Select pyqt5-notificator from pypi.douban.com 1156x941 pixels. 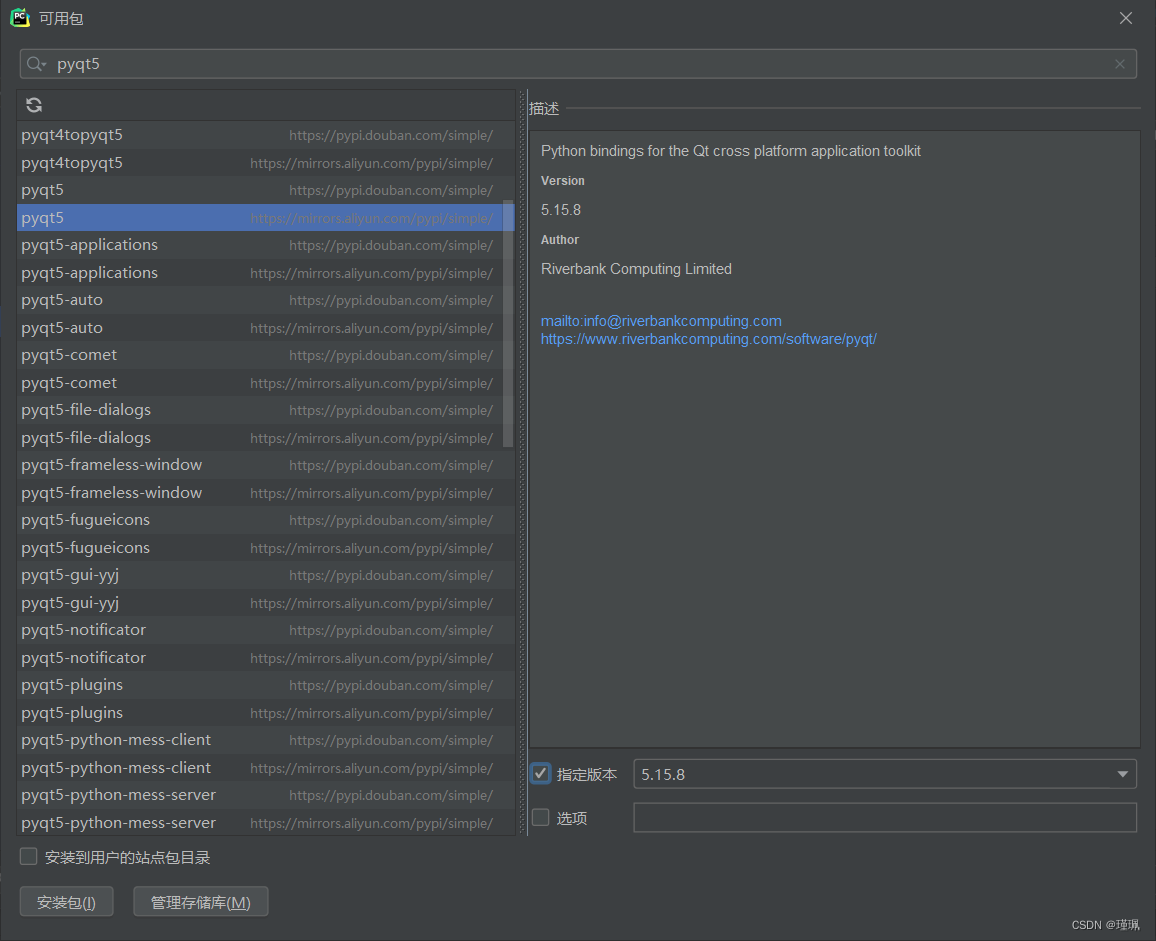(265, 630)
